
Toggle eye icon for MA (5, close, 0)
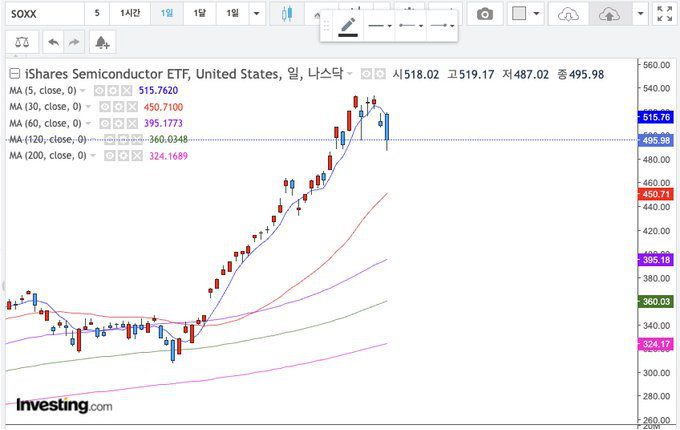(x=99, y=91)
